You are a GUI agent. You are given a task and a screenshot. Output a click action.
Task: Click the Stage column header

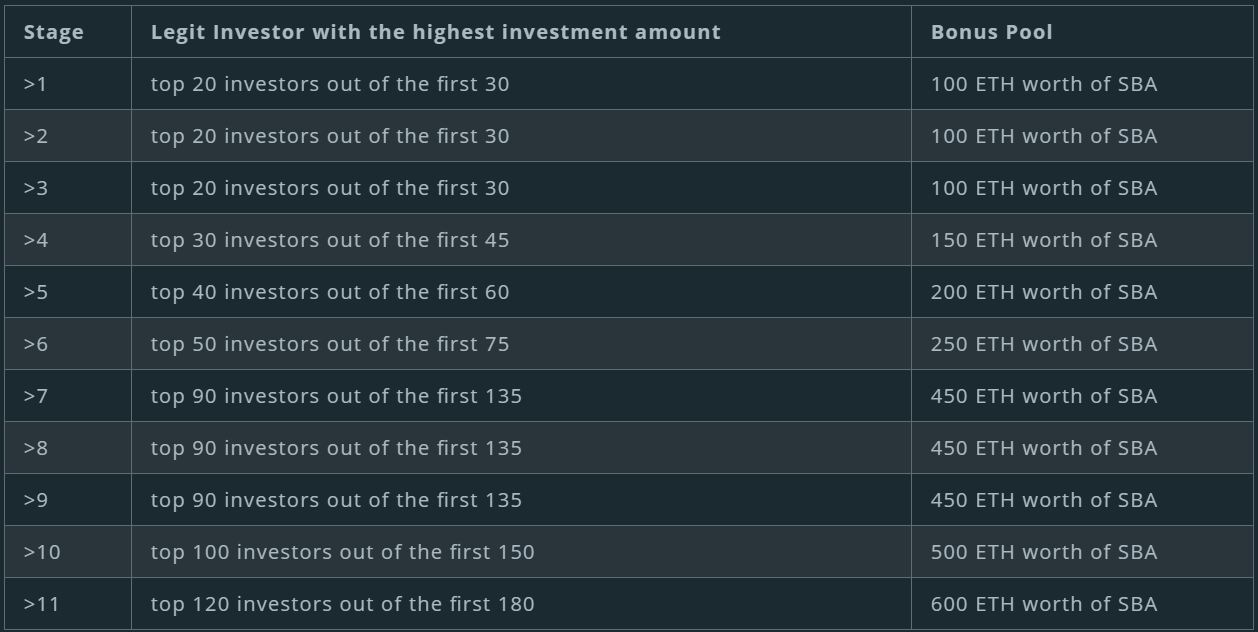[x=67, y=32]
